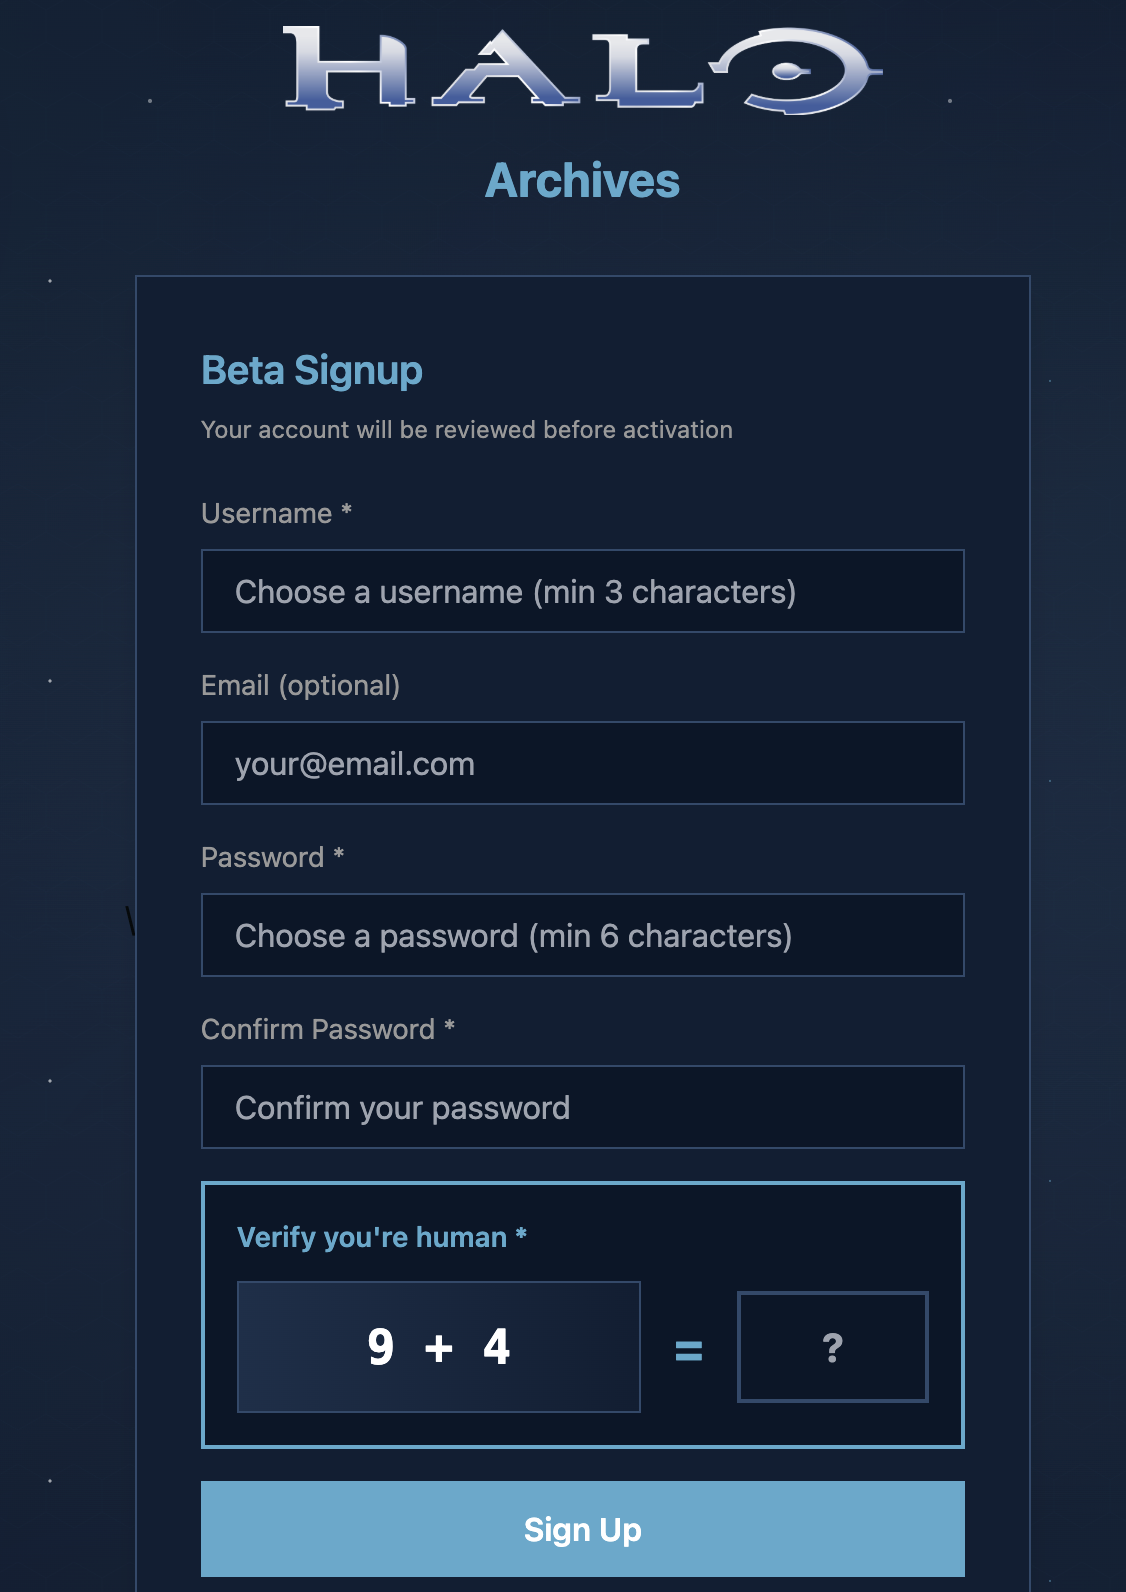1126x1592 pixels.
Task: Click the Archives title text
Action: click(x=582, y=181)
